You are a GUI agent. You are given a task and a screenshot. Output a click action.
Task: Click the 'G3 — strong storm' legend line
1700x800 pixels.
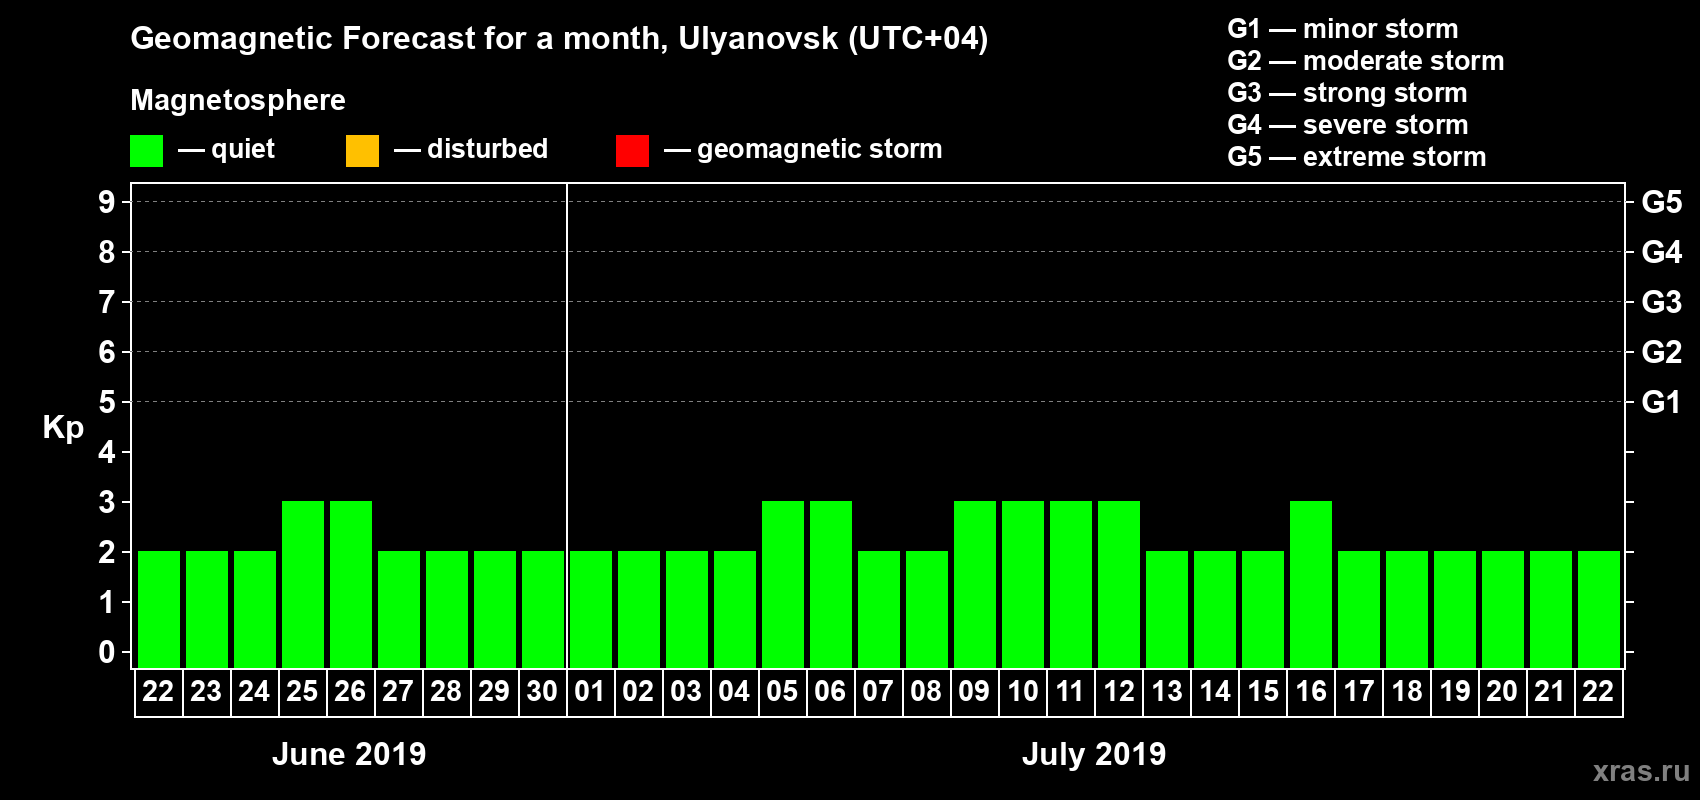click(x=1348, y=93)
